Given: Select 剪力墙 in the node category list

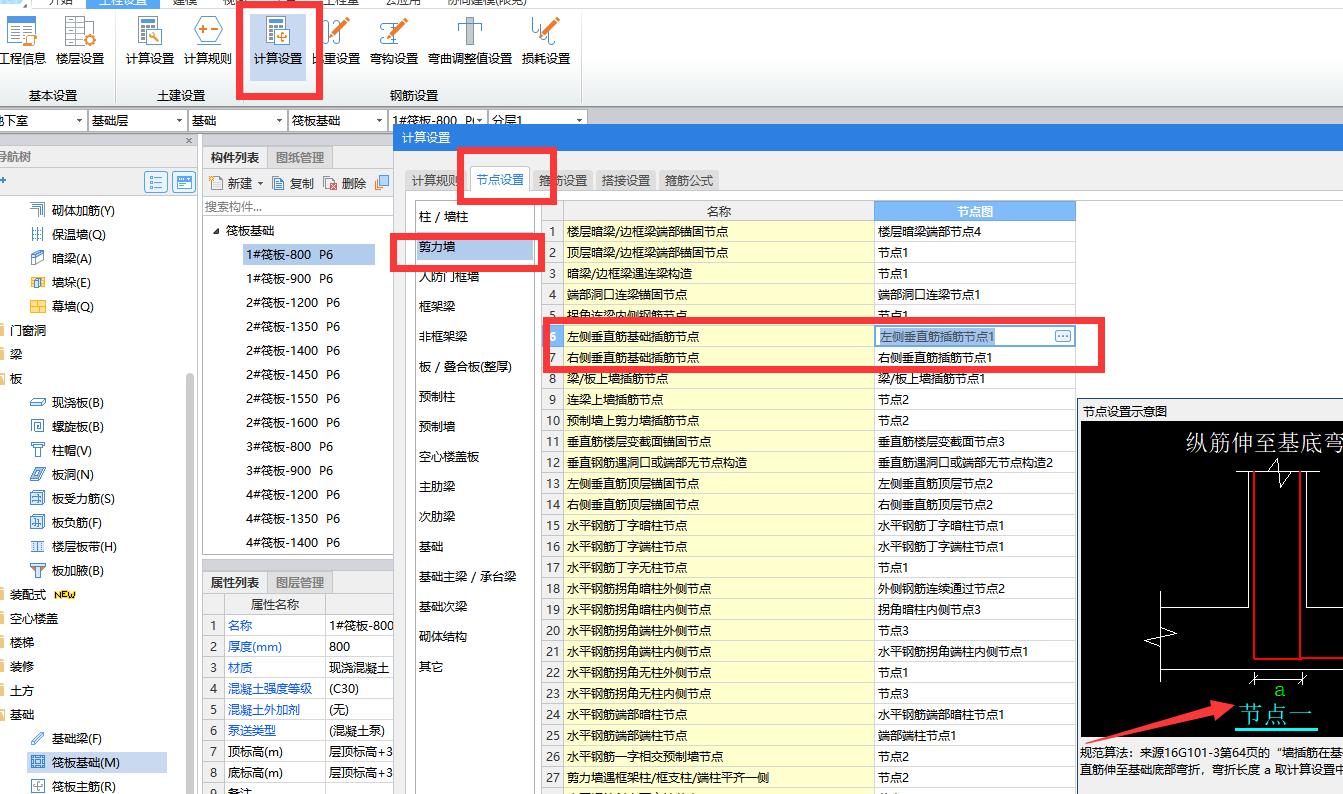Looking at the screenshot, I should (475, 247).
